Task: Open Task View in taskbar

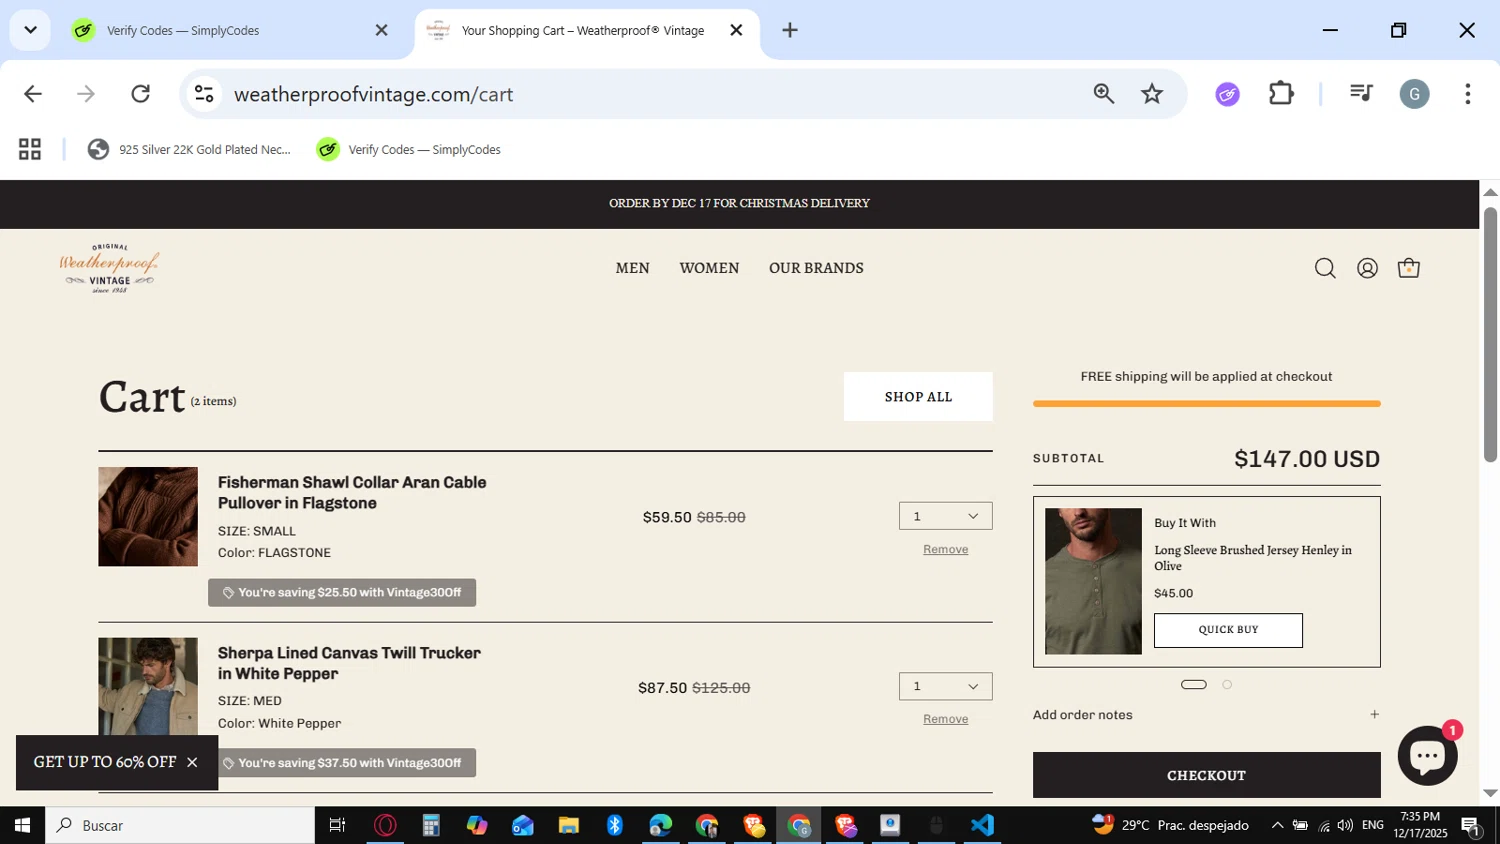Action: (x=337, y=825)
